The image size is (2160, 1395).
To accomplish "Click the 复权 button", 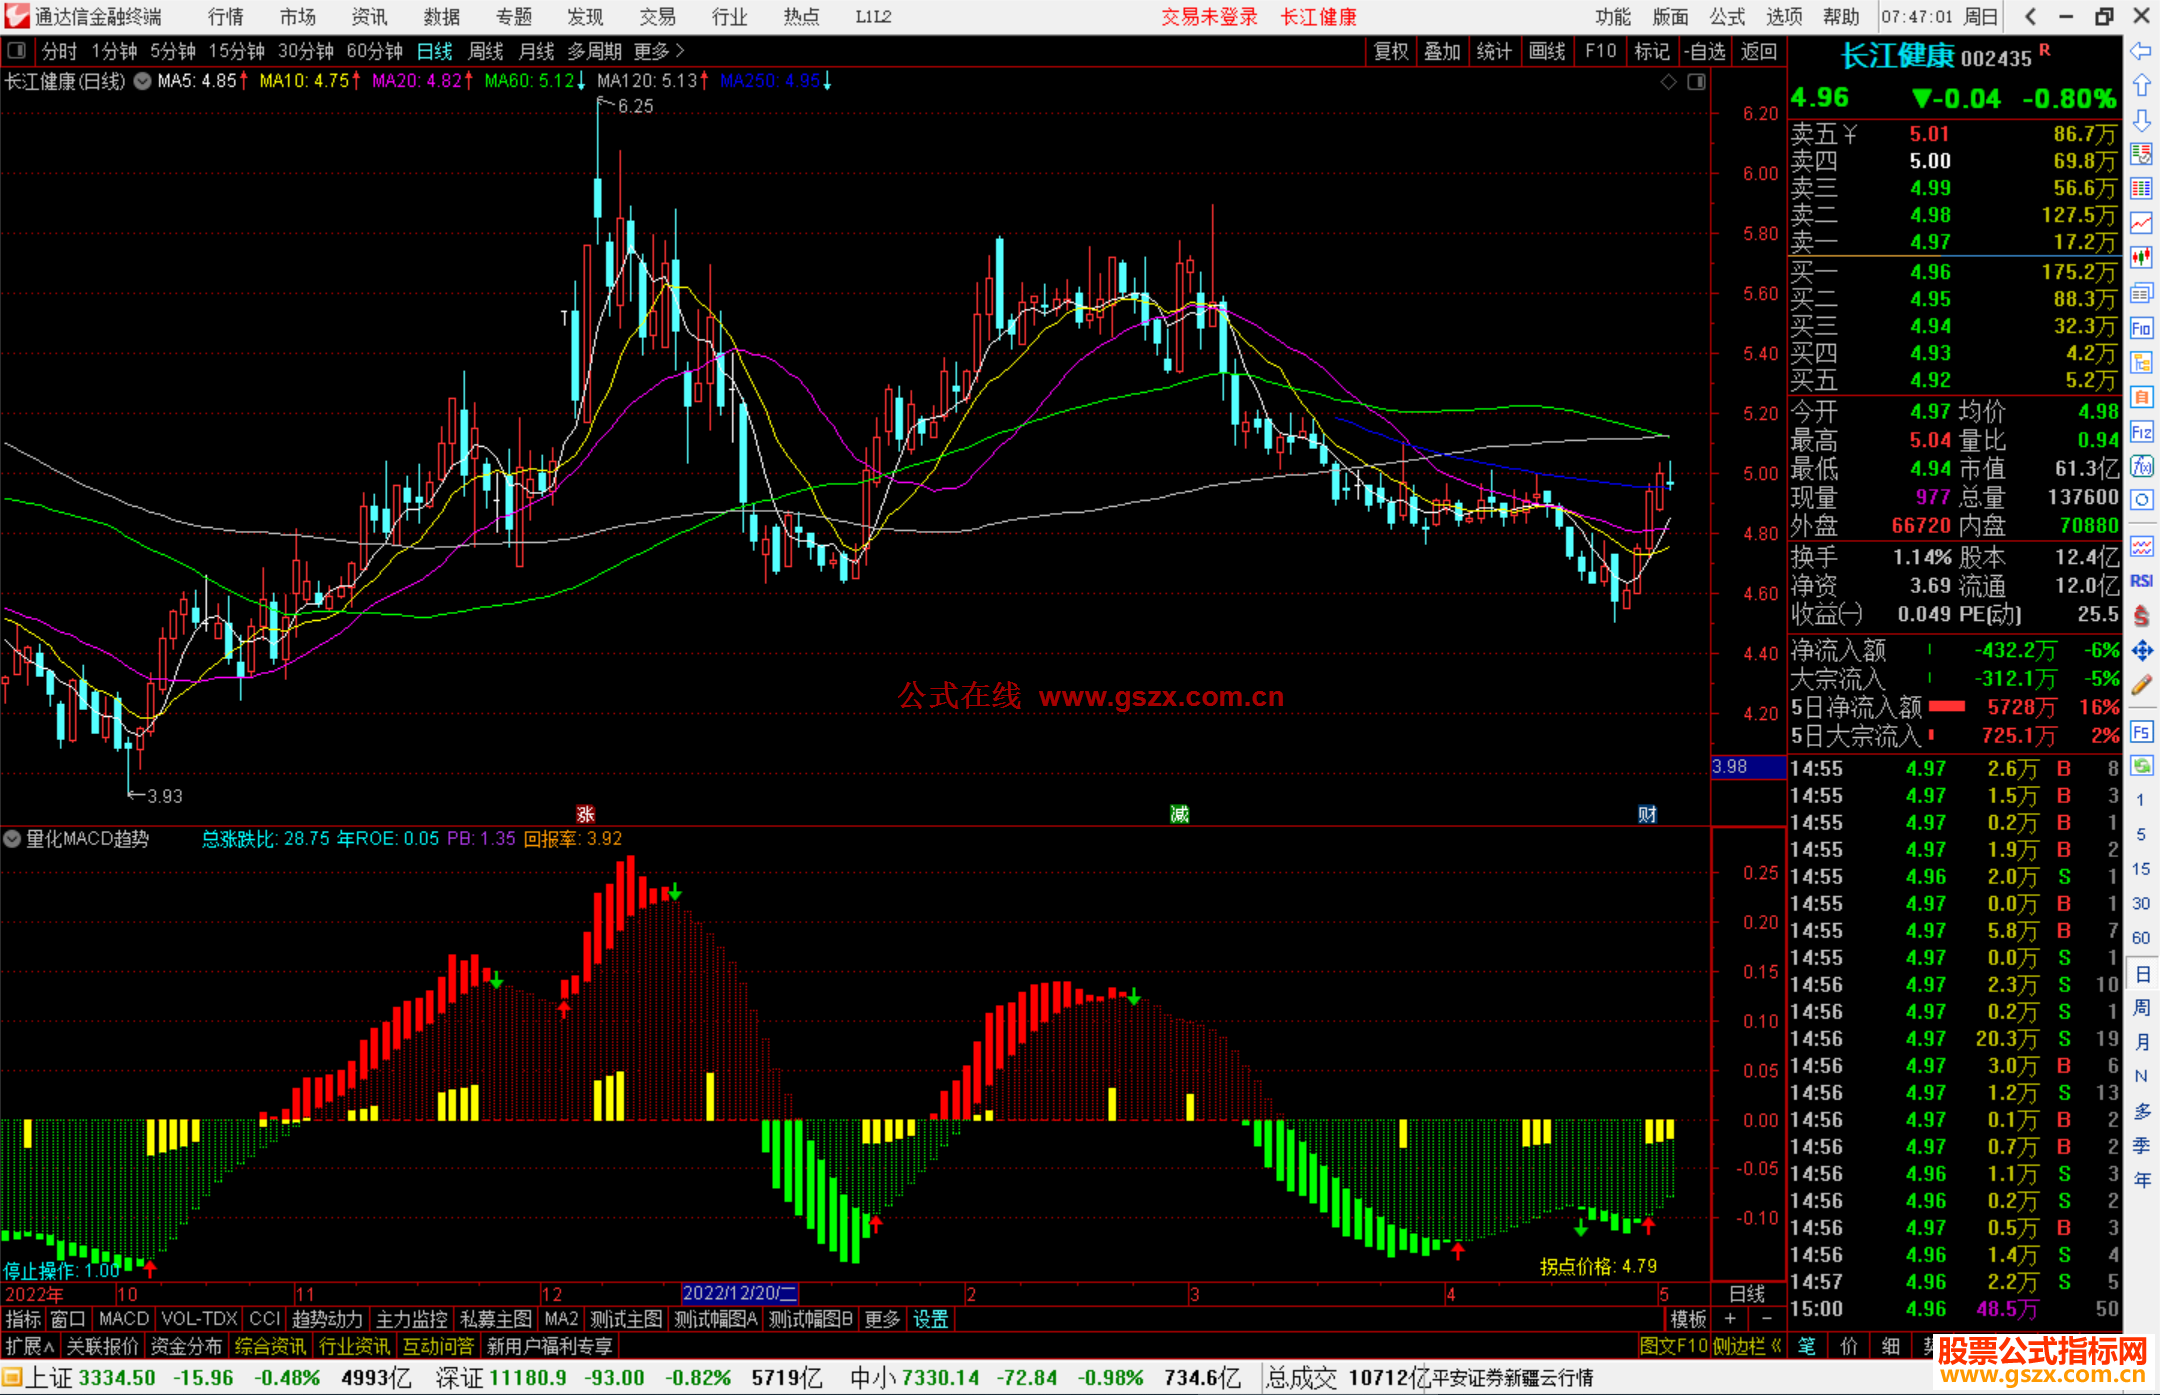I will click(1390, 51).
